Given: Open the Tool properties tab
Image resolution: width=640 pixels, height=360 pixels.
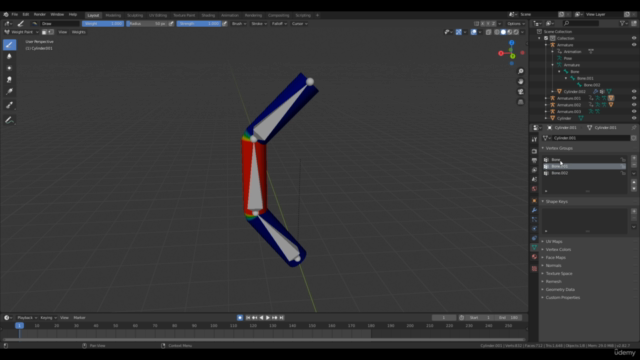Looking at the screenshot, I should [534, 140].
